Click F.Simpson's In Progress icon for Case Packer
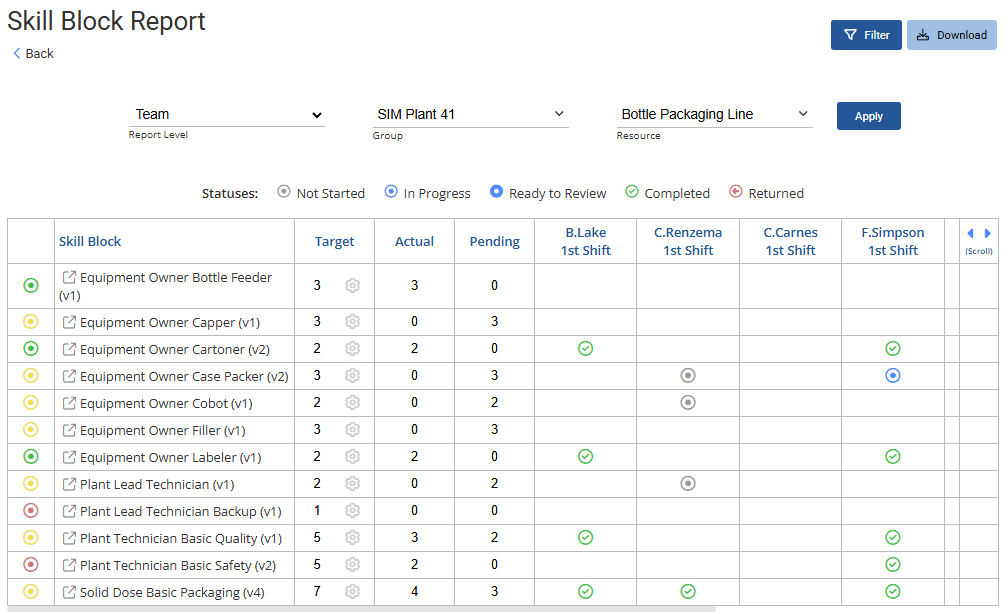 tap(893, 376)
